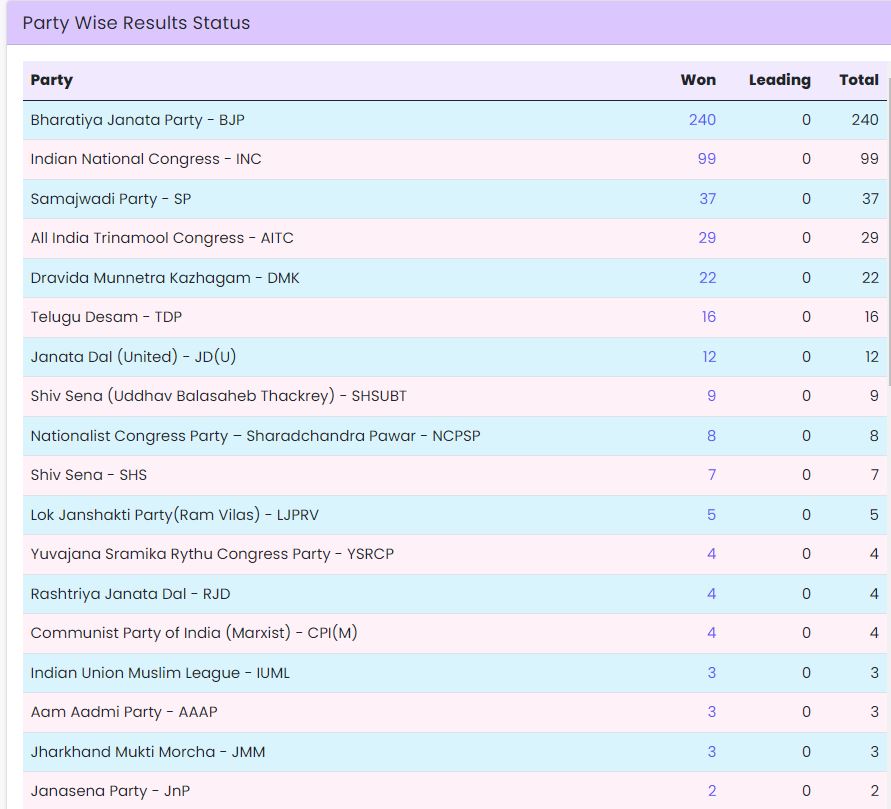
Task: Open BJP's 240 won seats link
Action: (x=702, y=120)
